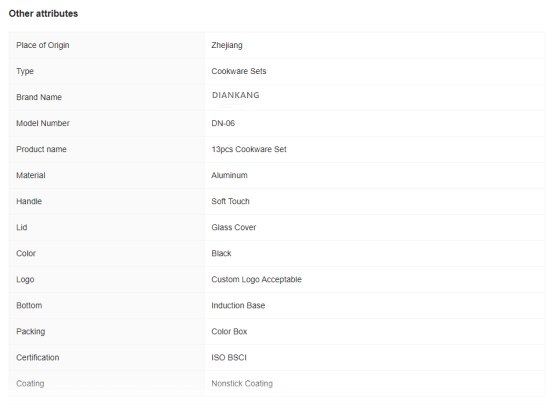
Task: Click the 'Other attributes' heading
Action: 43,13
